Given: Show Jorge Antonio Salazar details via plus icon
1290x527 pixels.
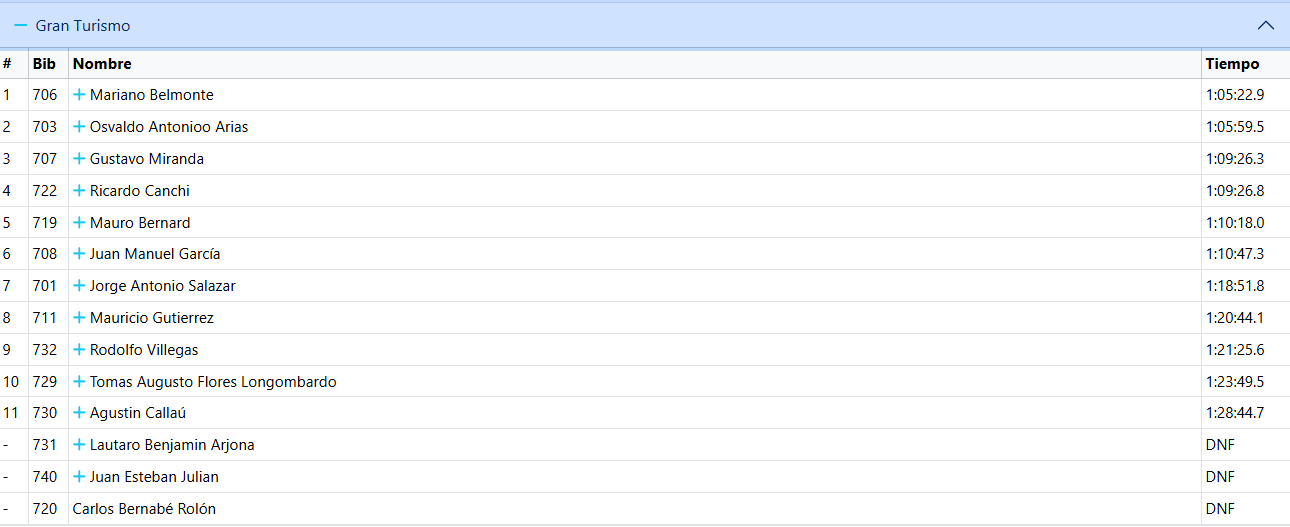Looking at the screenshot, I should coord(79,286).
